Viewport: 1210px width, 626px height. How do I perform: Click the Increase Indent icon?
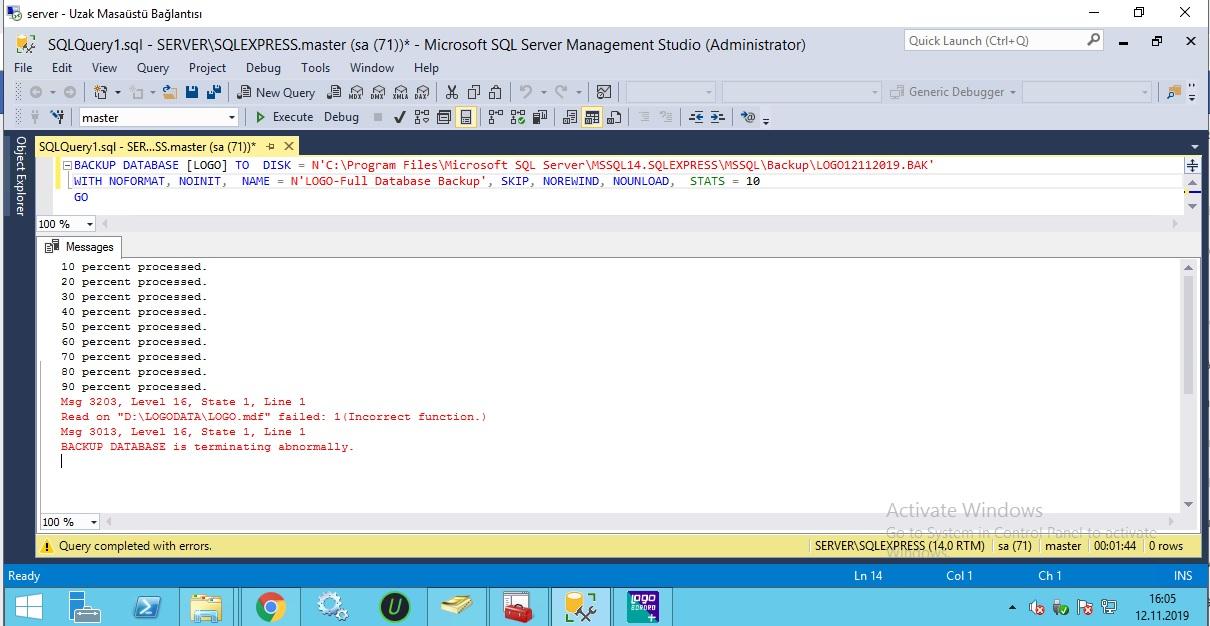tap(717, 117)
